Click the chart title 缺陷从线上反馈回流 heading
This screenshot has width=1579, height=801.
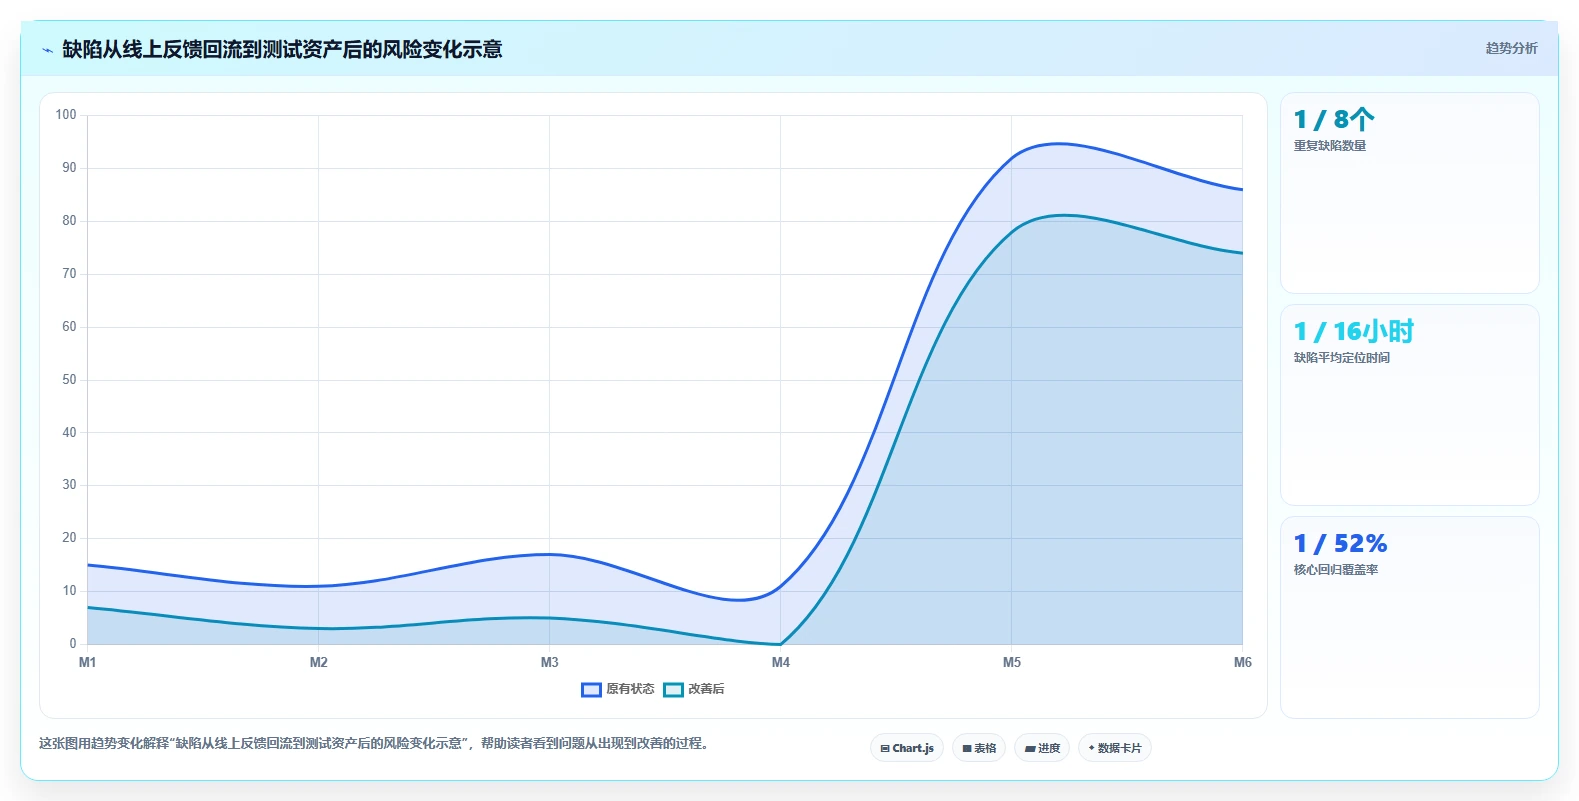point(282,50)
